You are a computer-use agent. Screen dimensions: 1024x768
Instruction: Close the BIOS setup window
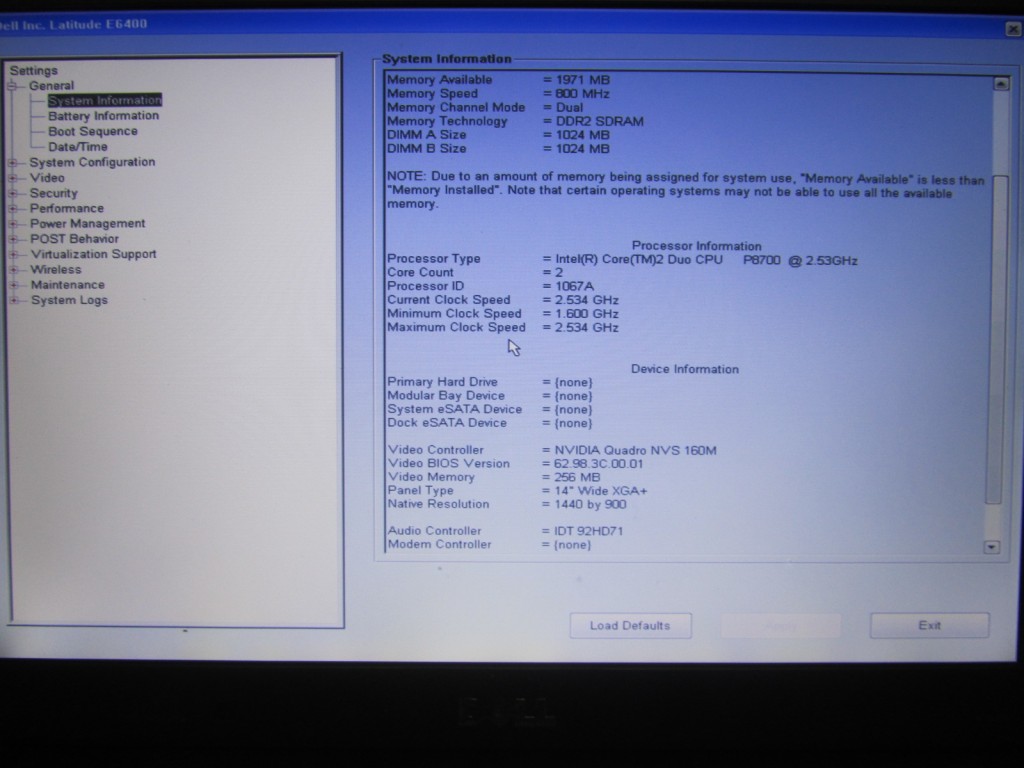click(1013, 29)
